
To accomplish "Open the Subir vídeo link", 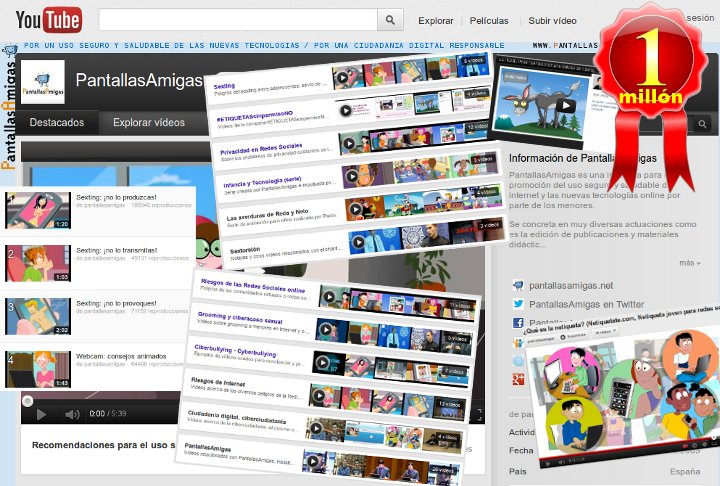I will click(552, 21).
